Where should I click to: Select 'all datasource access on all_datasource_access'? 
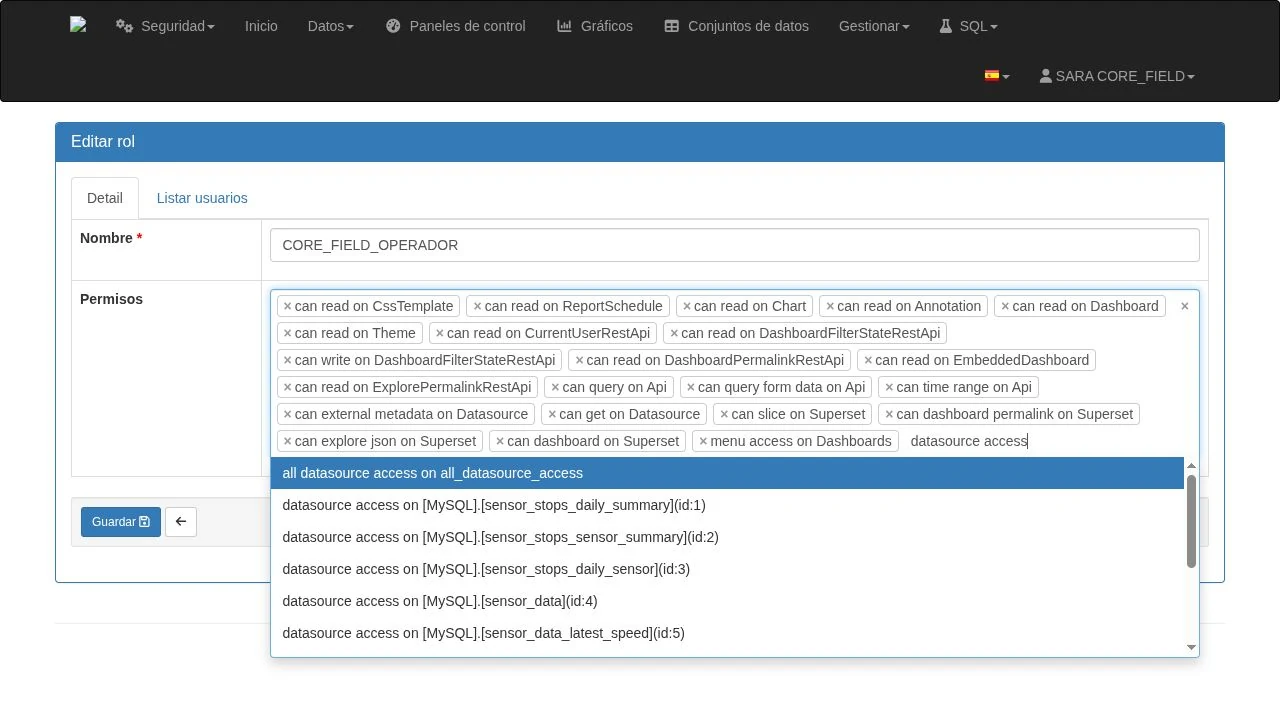[x=727, y=473]
